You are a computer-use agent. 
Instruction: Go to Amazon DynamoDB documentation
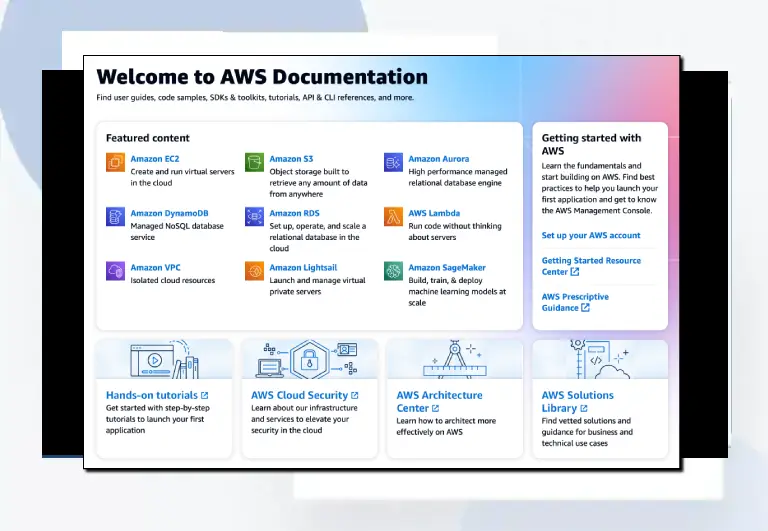click(169, 213)
